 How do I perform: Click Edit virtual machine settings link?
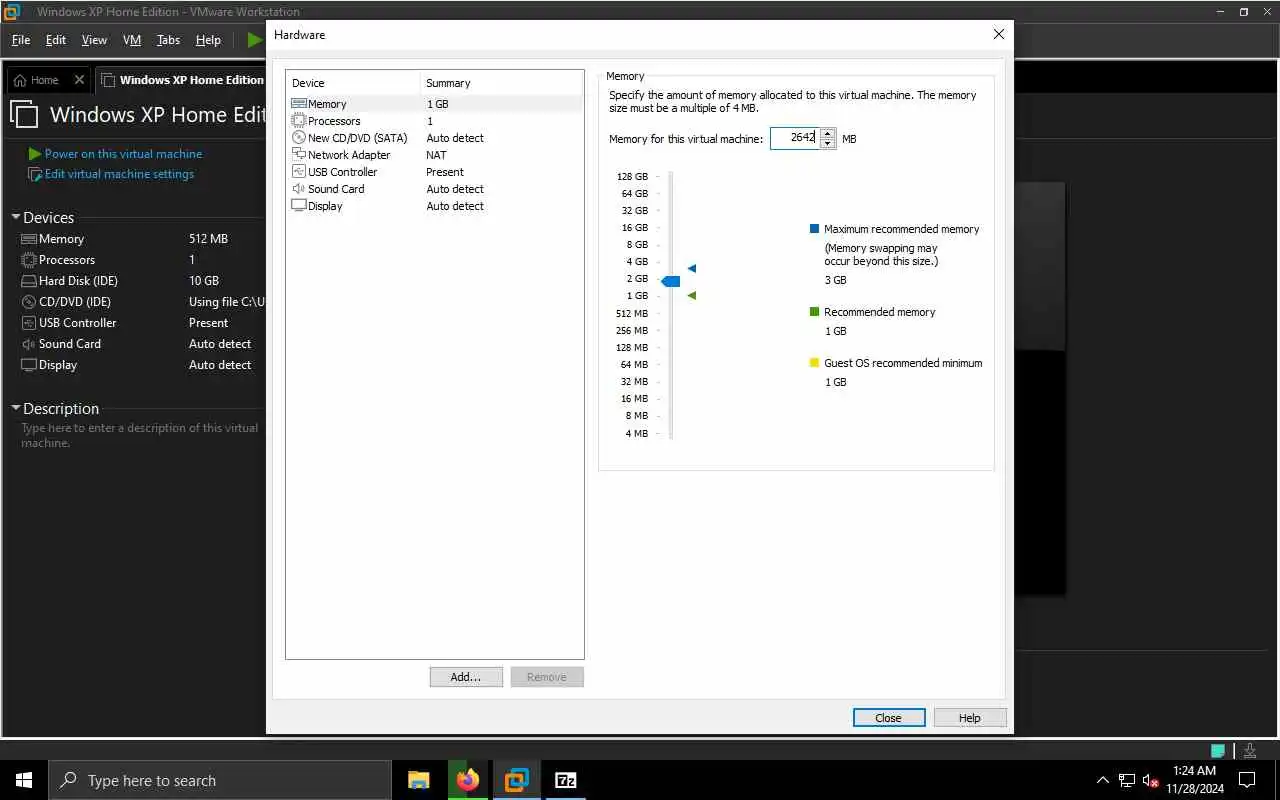119,174
